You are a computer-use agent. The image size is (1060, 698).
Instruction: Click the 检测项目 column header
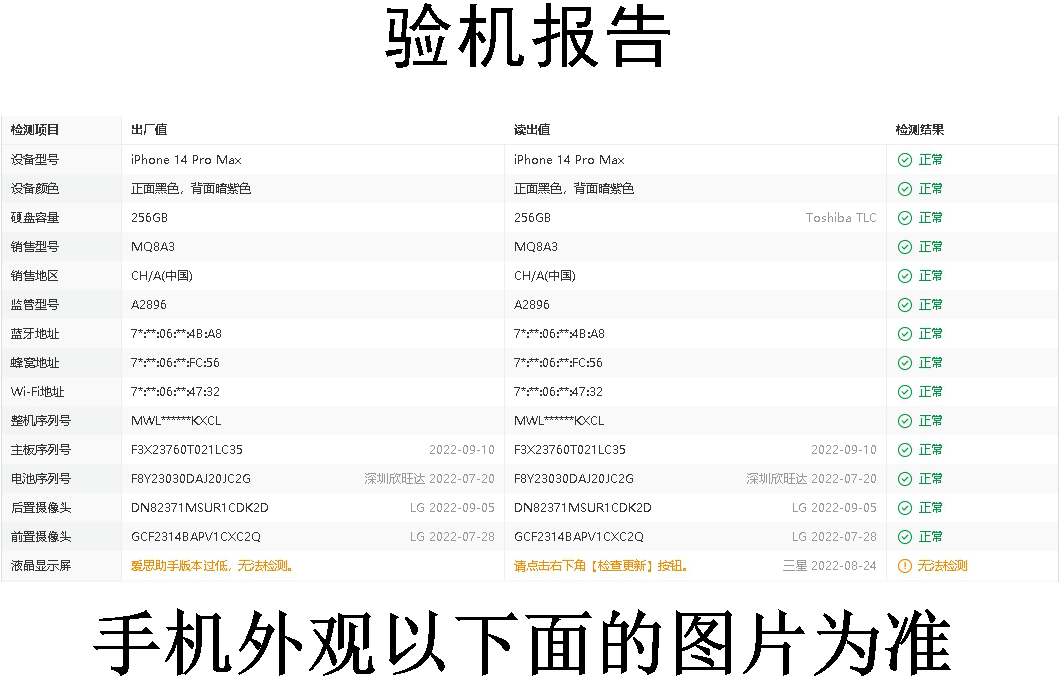[x=35, y=130]
